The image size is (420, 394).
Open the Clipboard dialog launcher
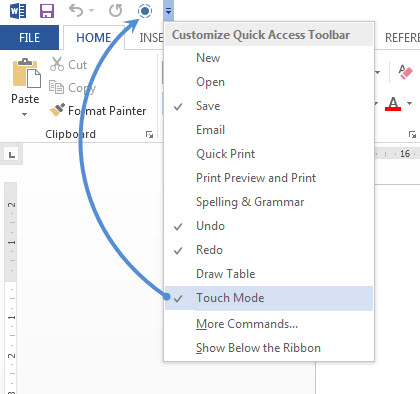tap(149, 134)
